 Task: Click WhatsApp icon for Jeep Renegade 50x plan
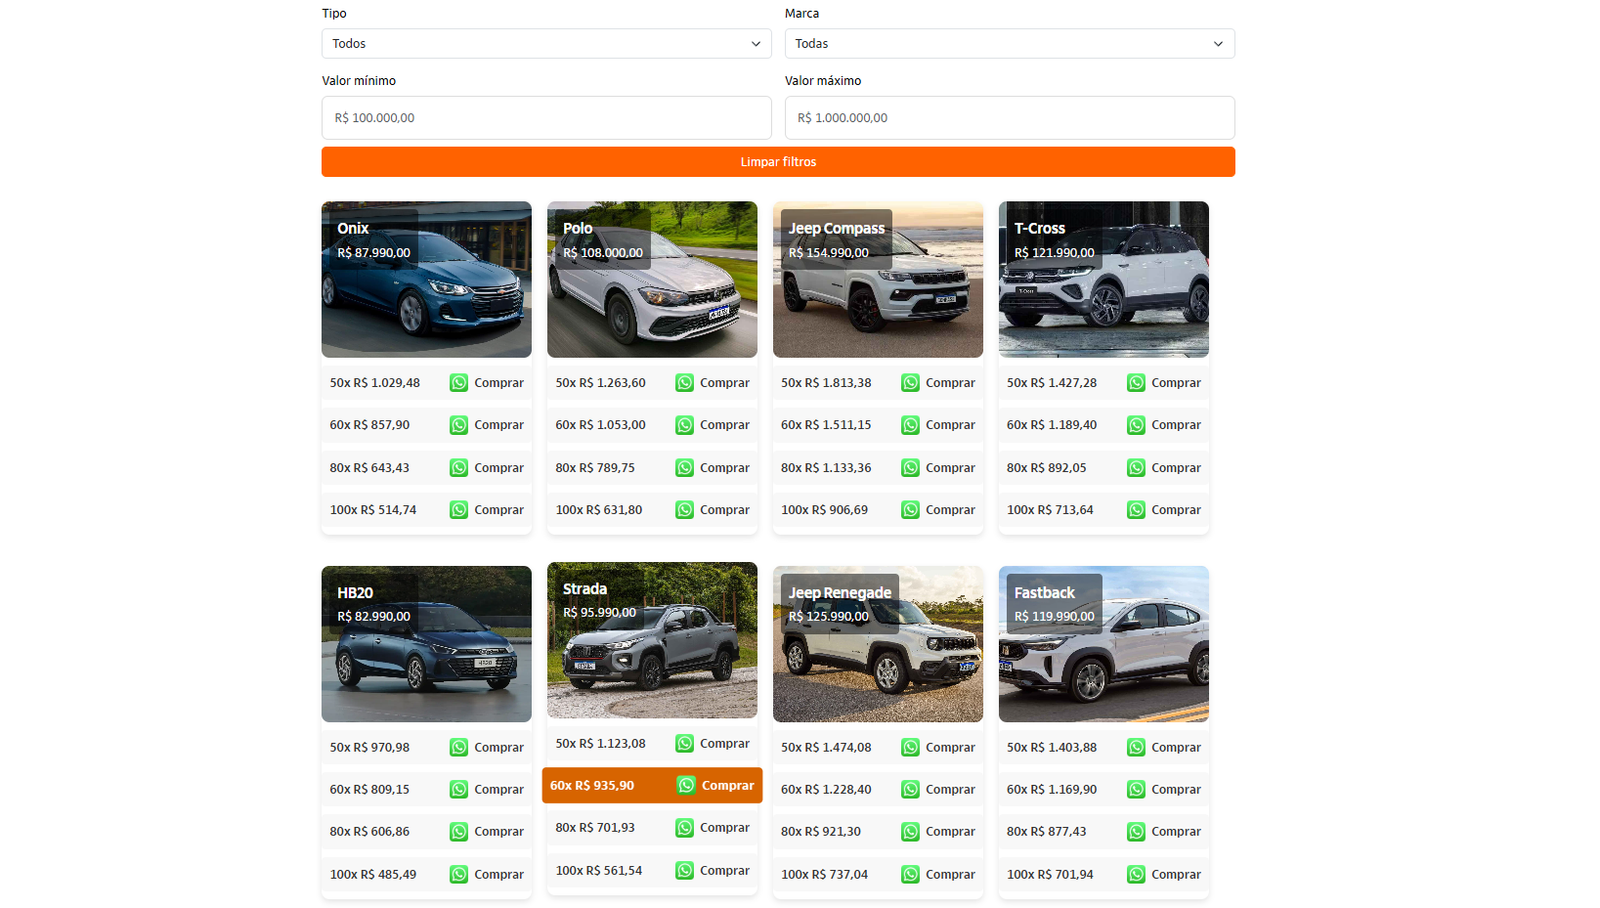pos(911,747)
